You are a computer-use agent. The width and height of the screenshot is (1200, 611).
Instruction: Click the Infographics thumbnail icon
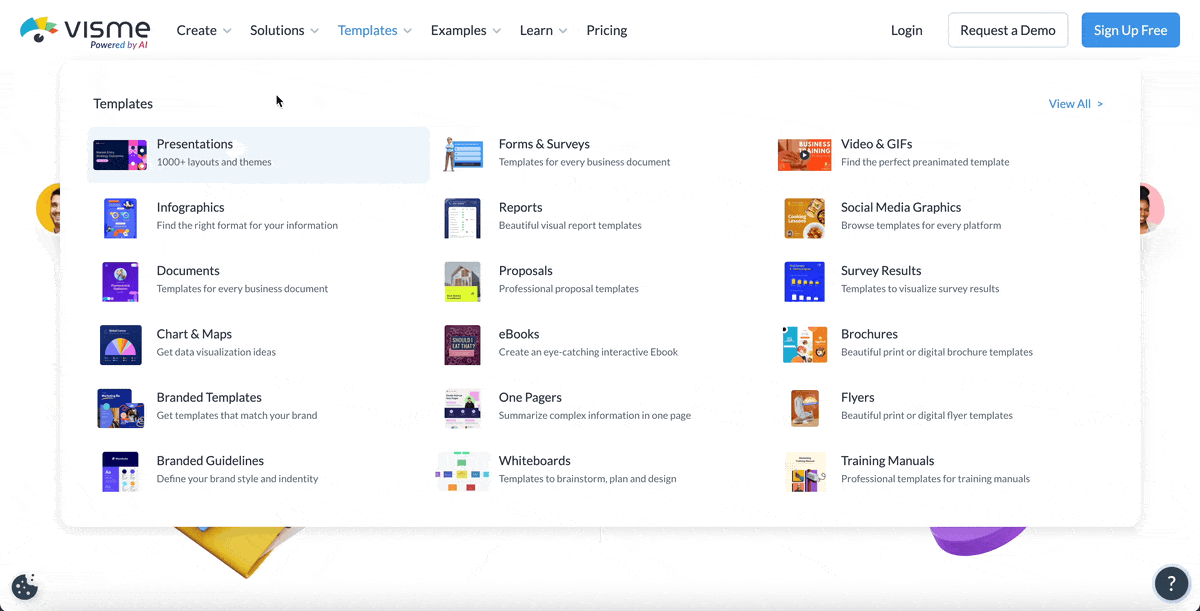120,218
